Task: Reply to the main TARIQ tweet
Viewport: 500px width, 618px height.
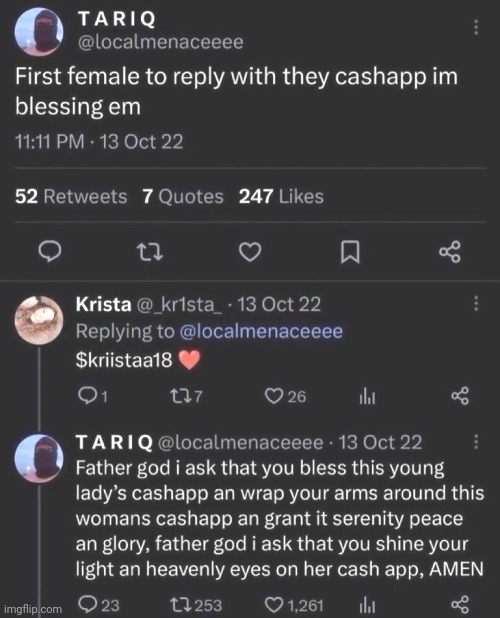Action: (50, 251)
